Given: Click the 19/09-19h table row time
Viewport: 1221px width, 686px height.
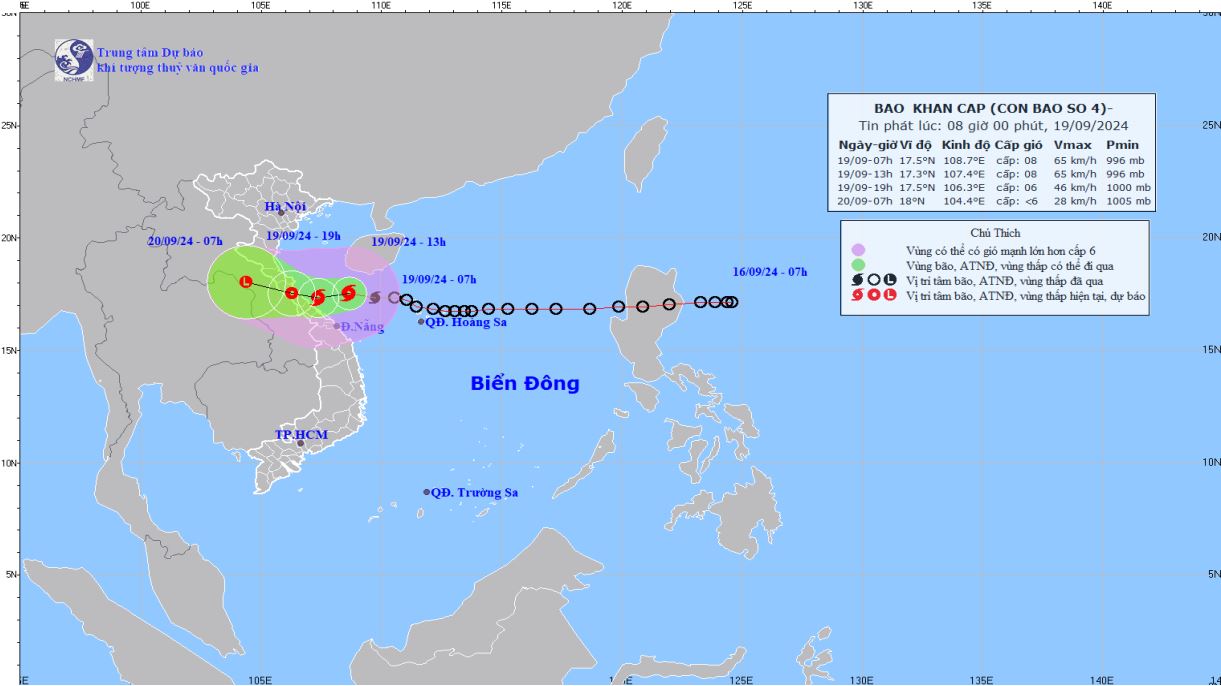Looking at the screenshot, I should click(867, 188).
